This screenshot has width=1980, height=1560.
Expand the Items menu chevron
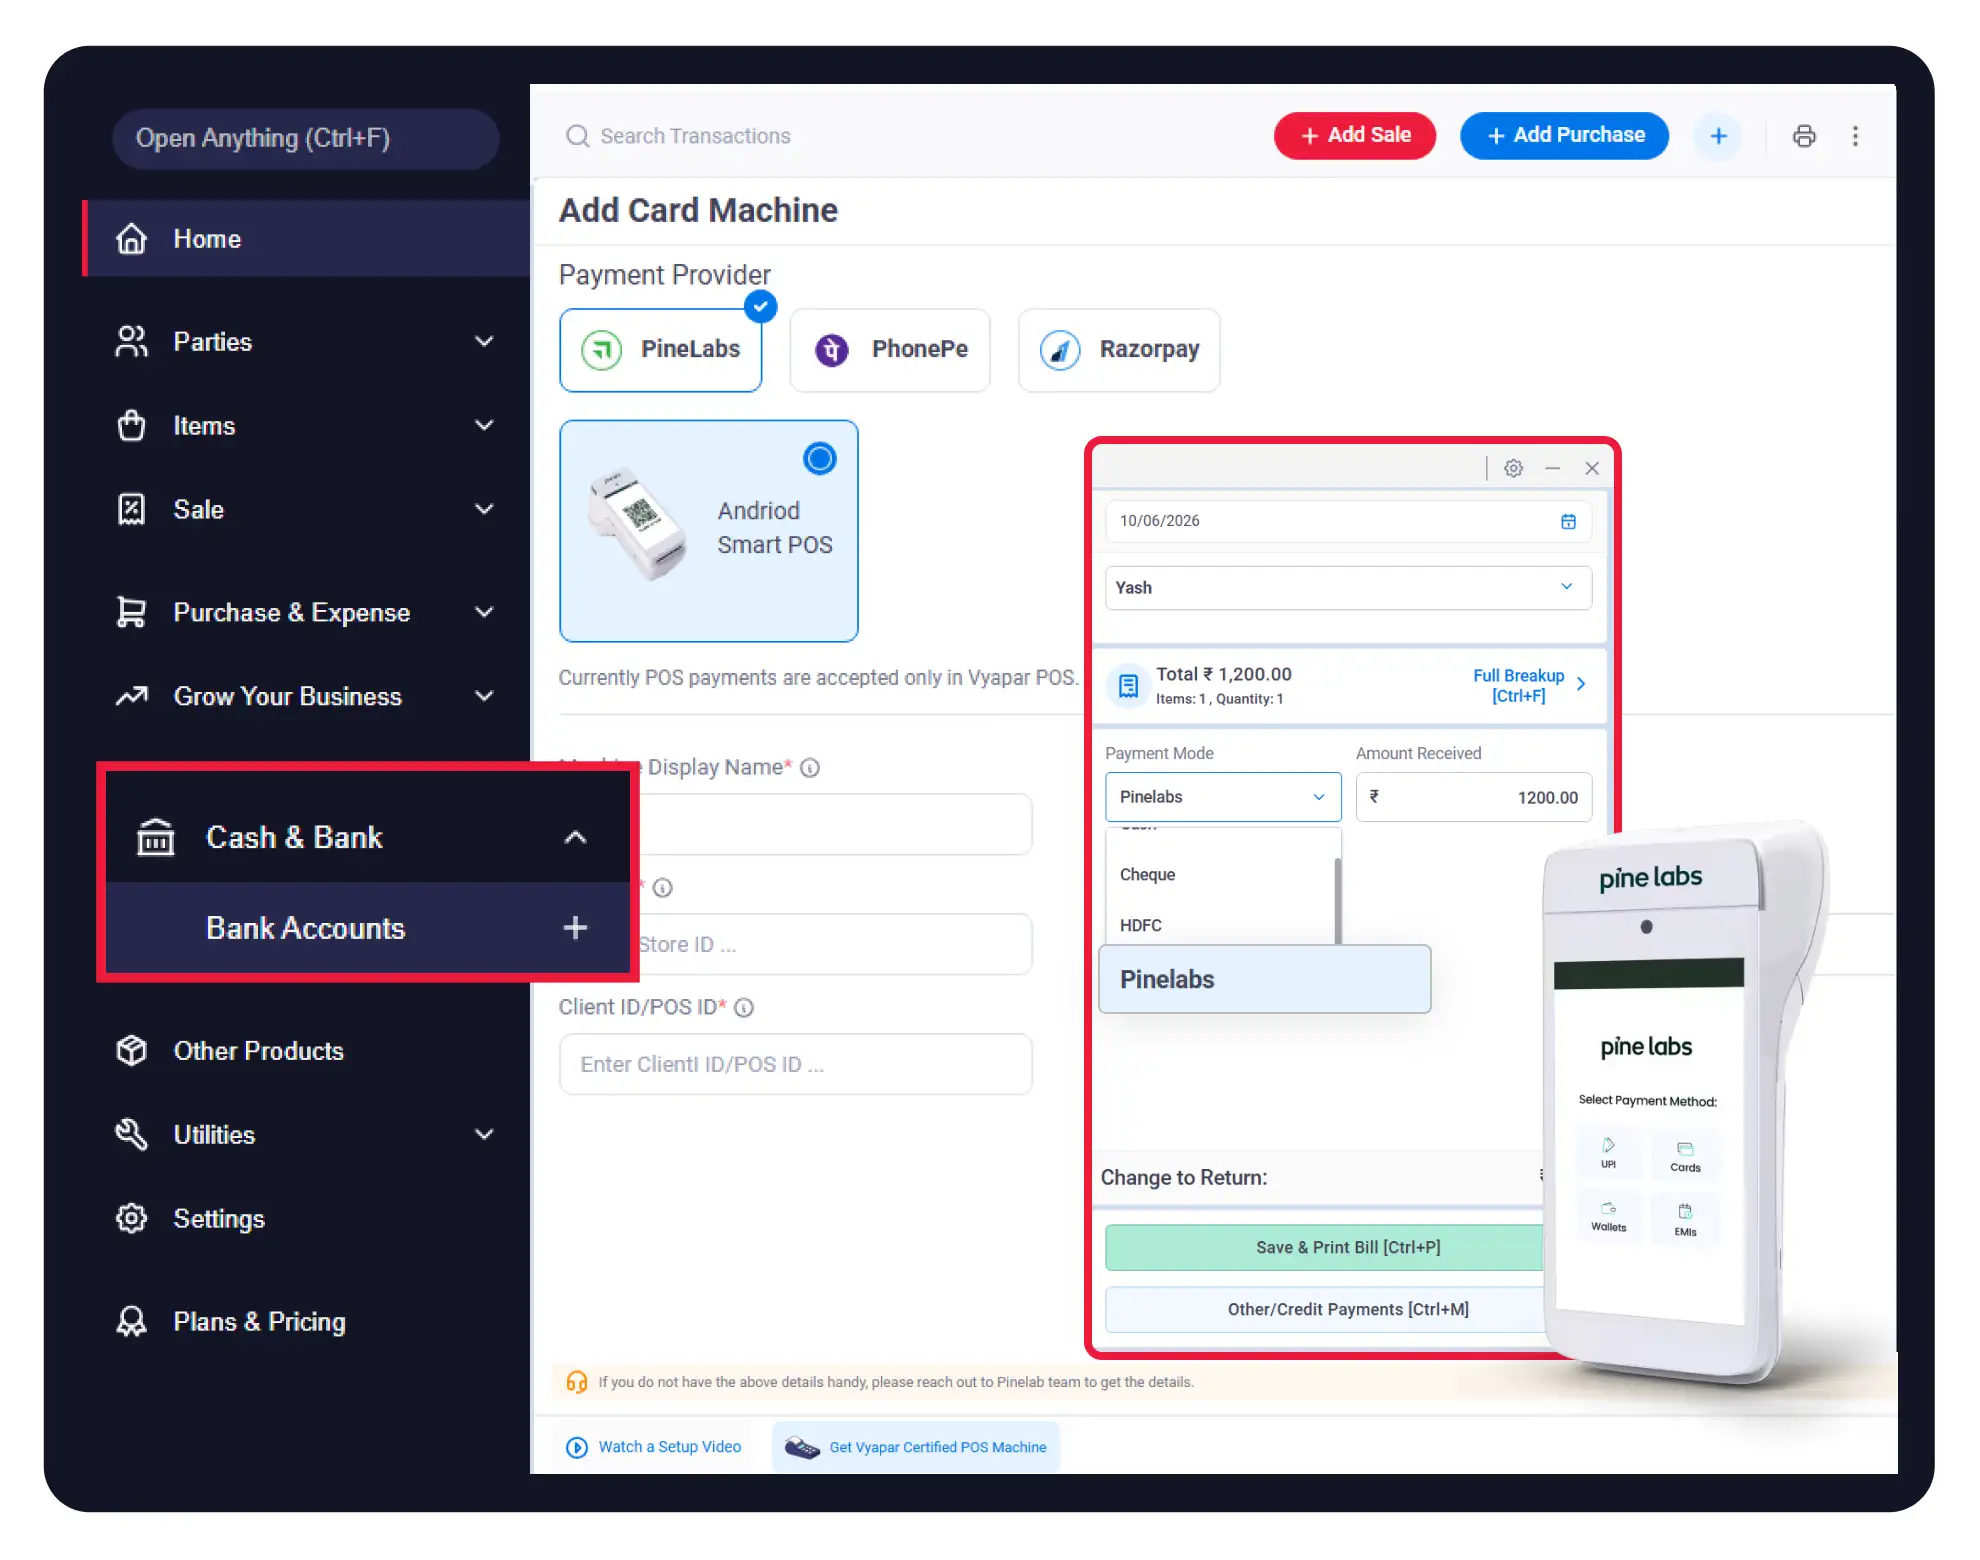point(484,426)
